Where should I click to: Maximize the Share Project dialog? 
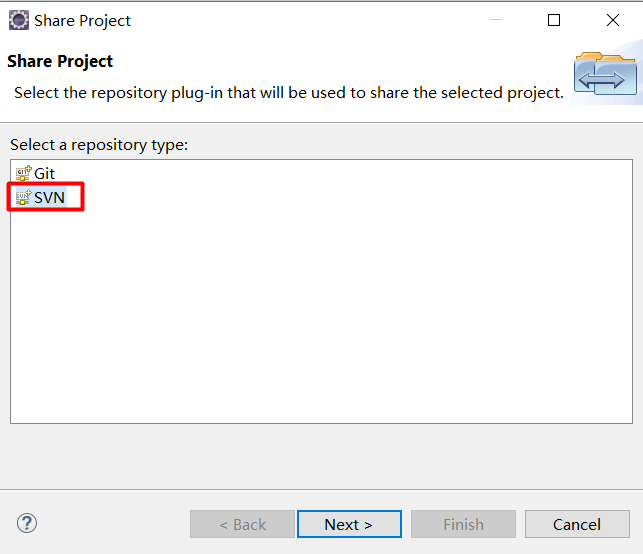(x=554, y=20)
